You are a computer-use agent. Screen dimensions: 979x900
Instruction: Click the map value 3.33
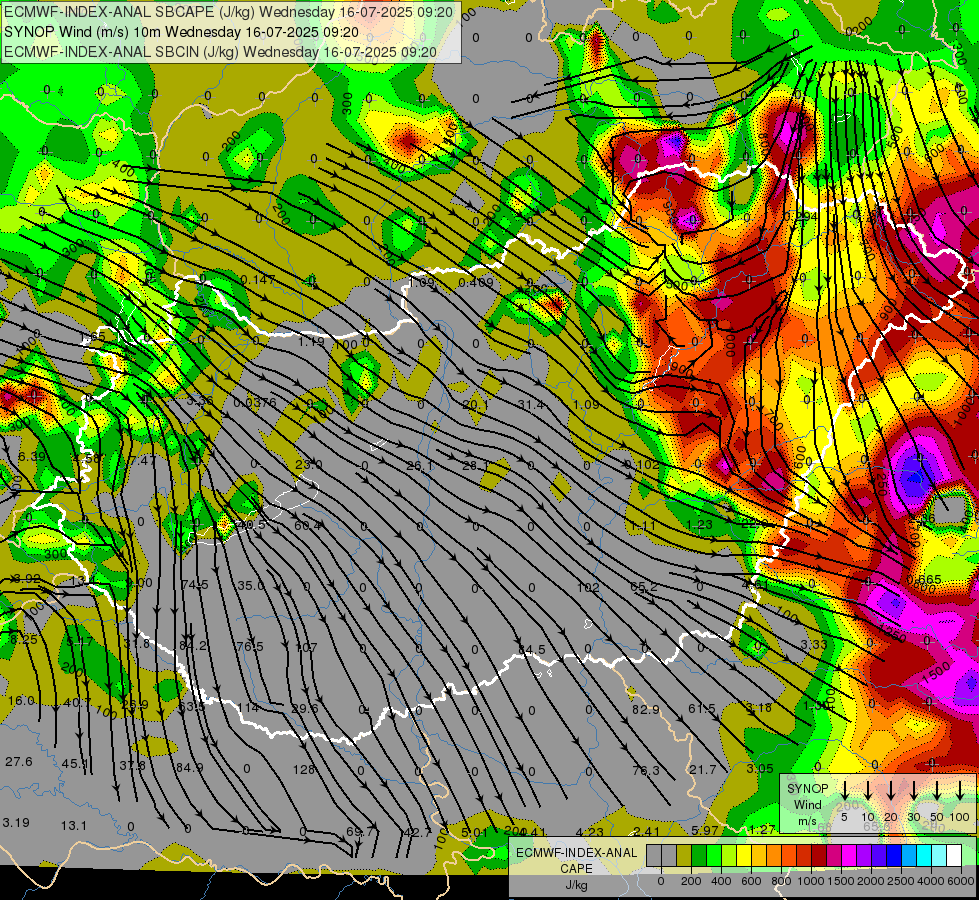(x=814, y=645)
